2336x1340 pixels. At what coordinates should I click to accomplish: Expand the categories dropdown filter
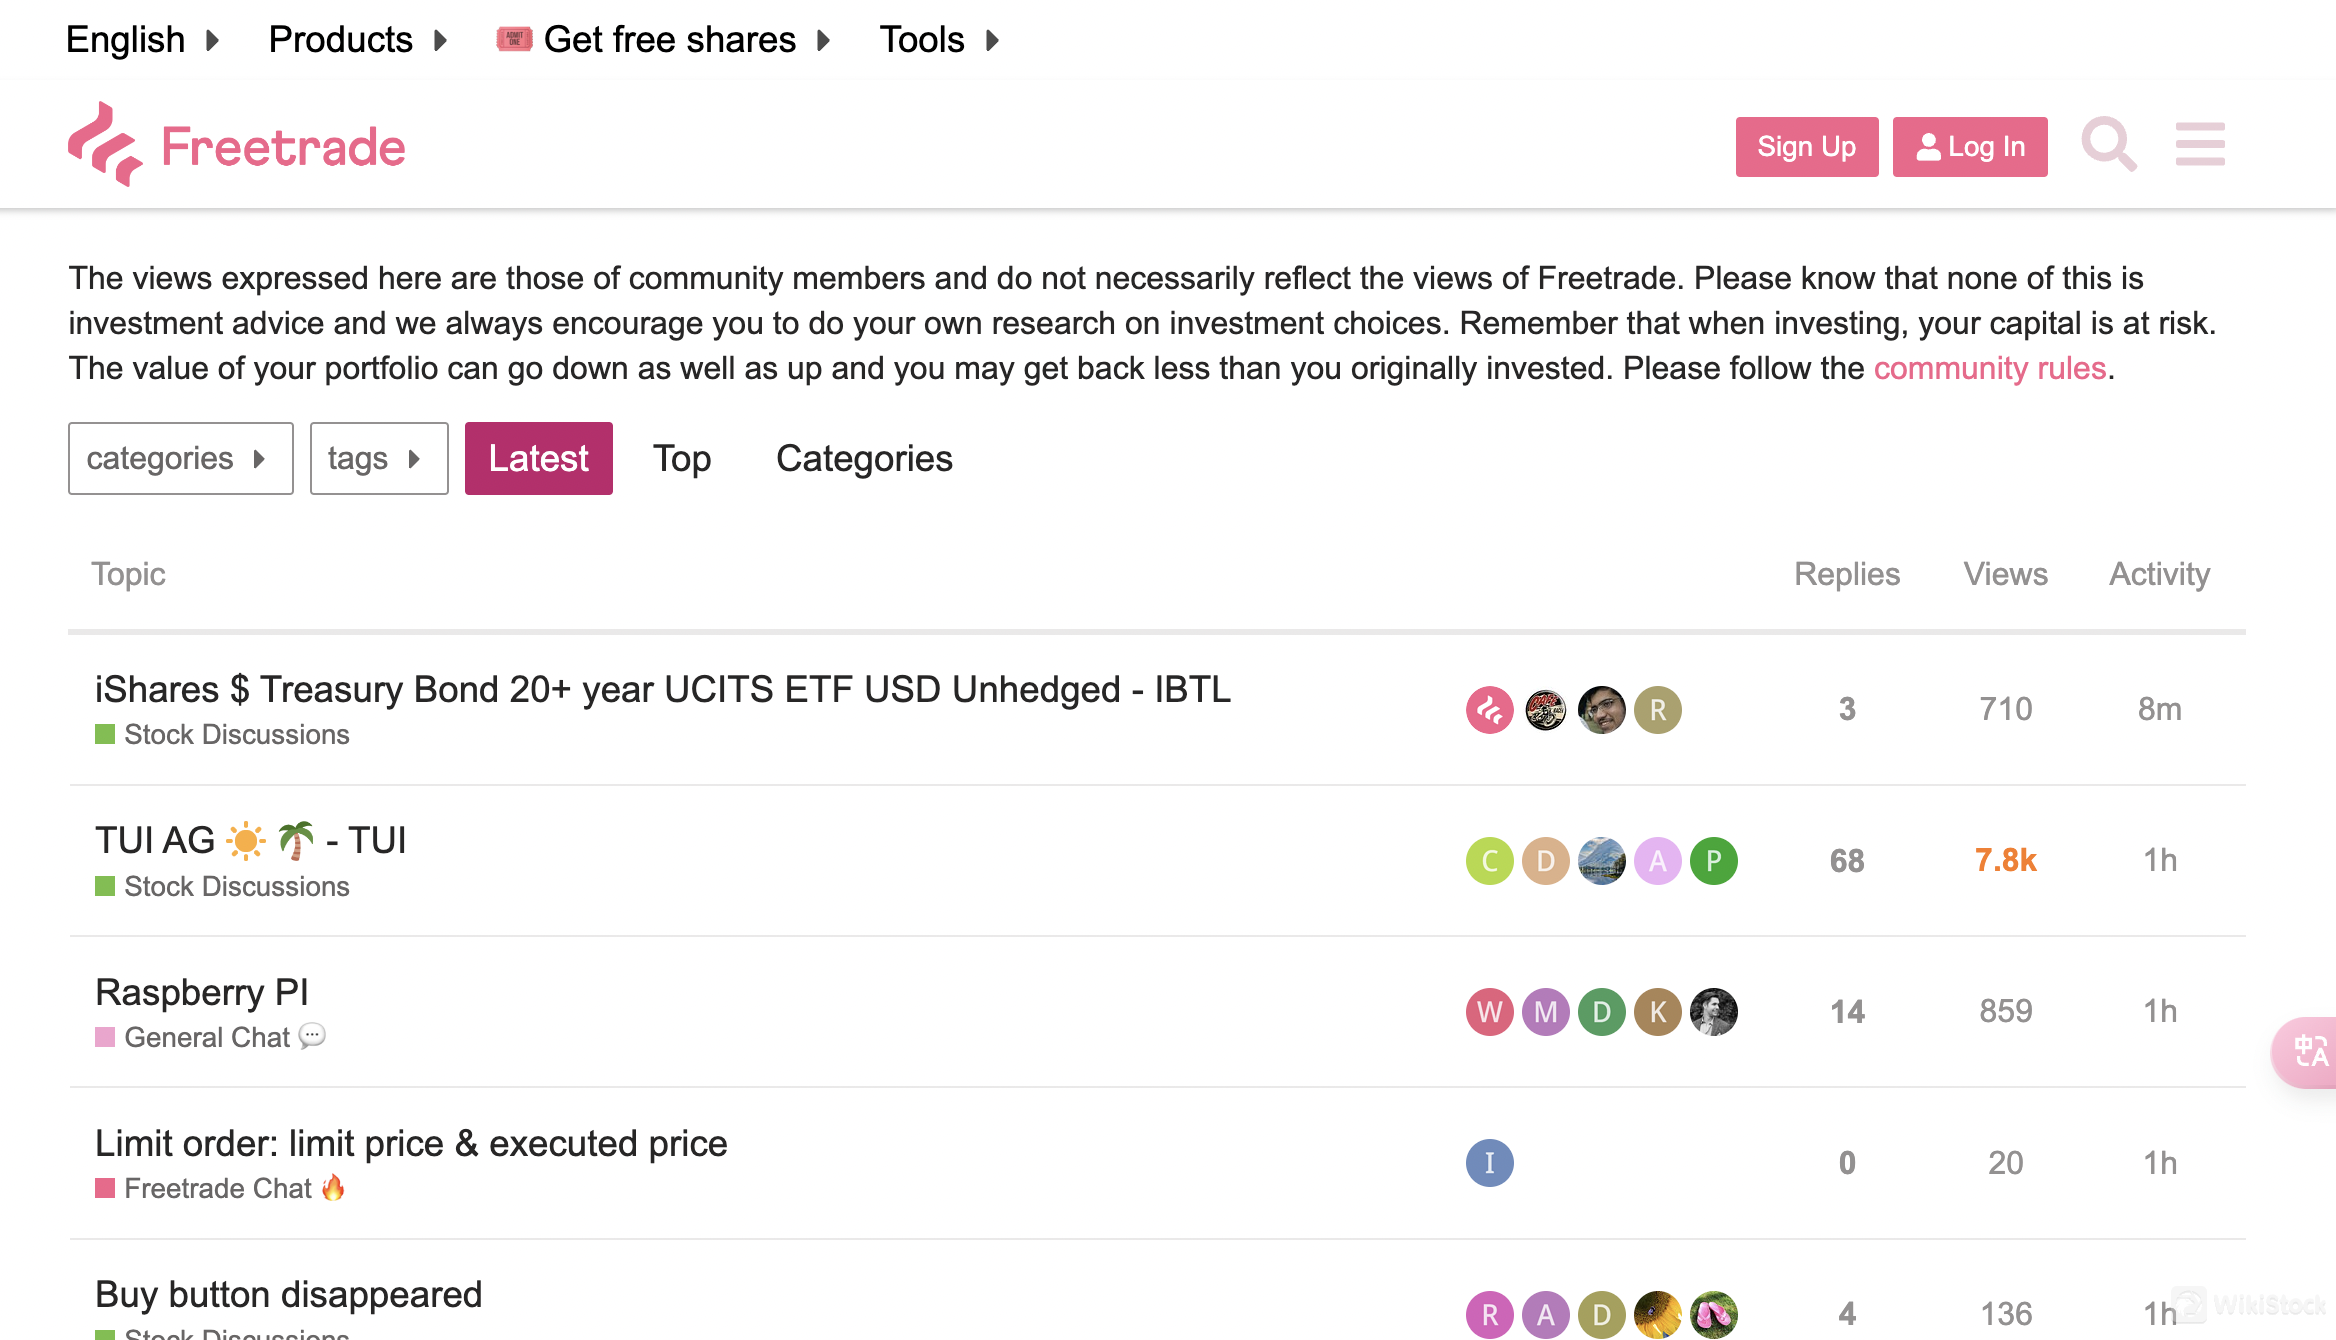click(x=180, y=459)
